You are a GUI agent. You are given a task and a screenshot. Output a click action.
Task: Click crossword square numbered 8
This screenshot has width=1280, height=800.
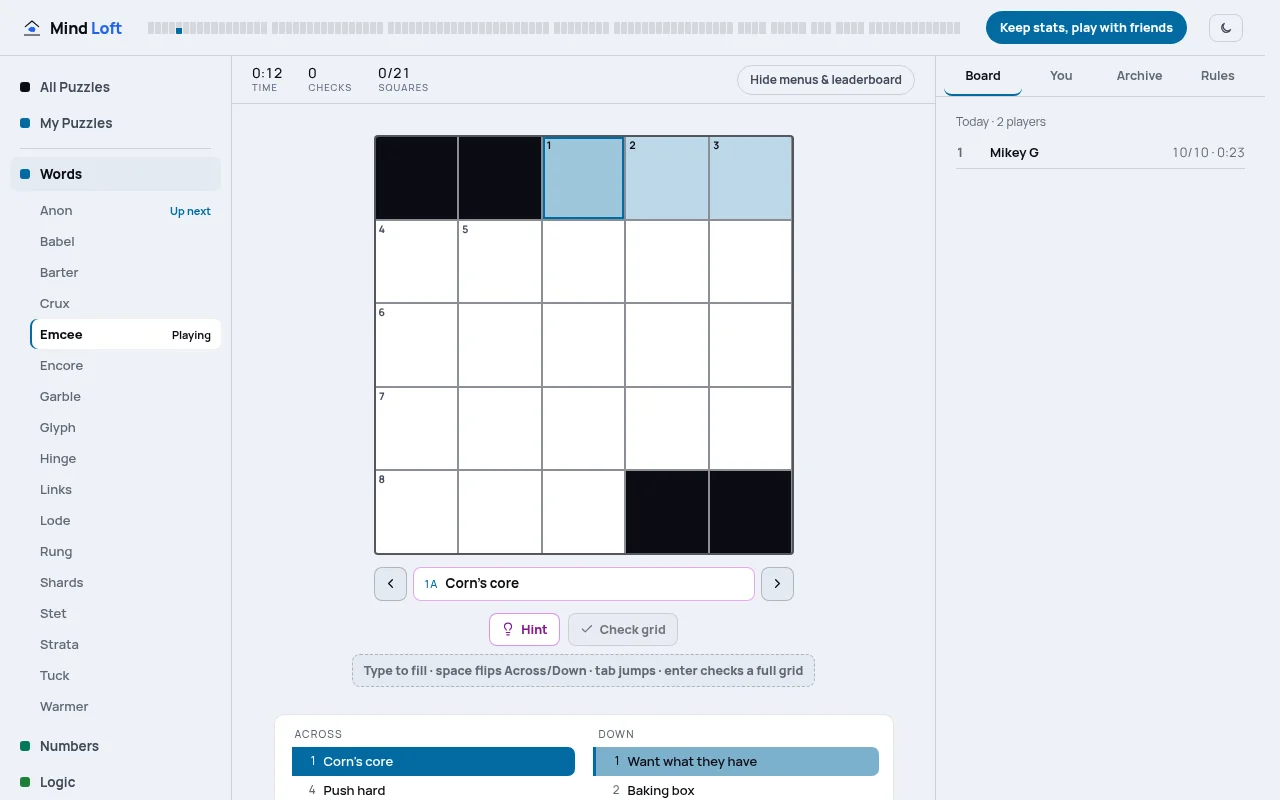(417, 512)
